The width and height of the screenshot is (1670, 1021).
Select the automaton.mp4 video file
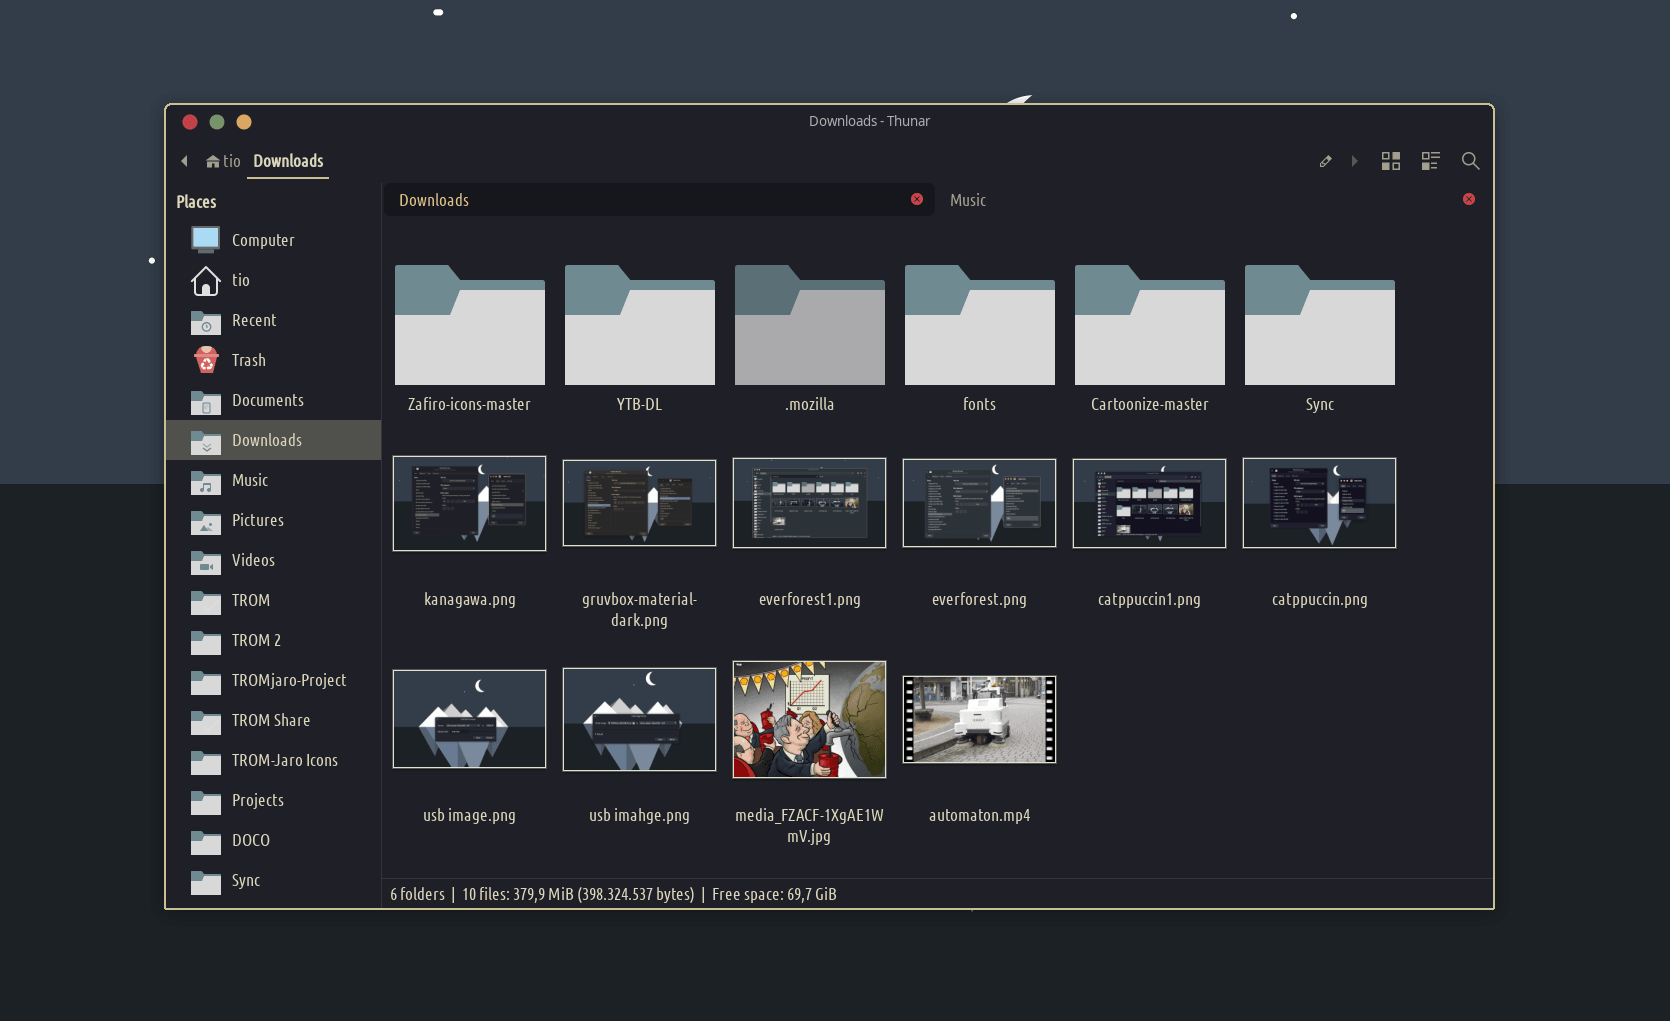pos(979,719)
